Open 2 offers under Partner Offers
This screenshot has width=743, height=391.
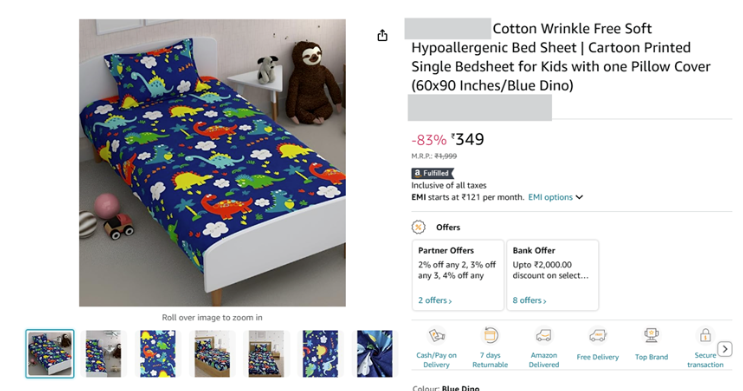(435, 300)
